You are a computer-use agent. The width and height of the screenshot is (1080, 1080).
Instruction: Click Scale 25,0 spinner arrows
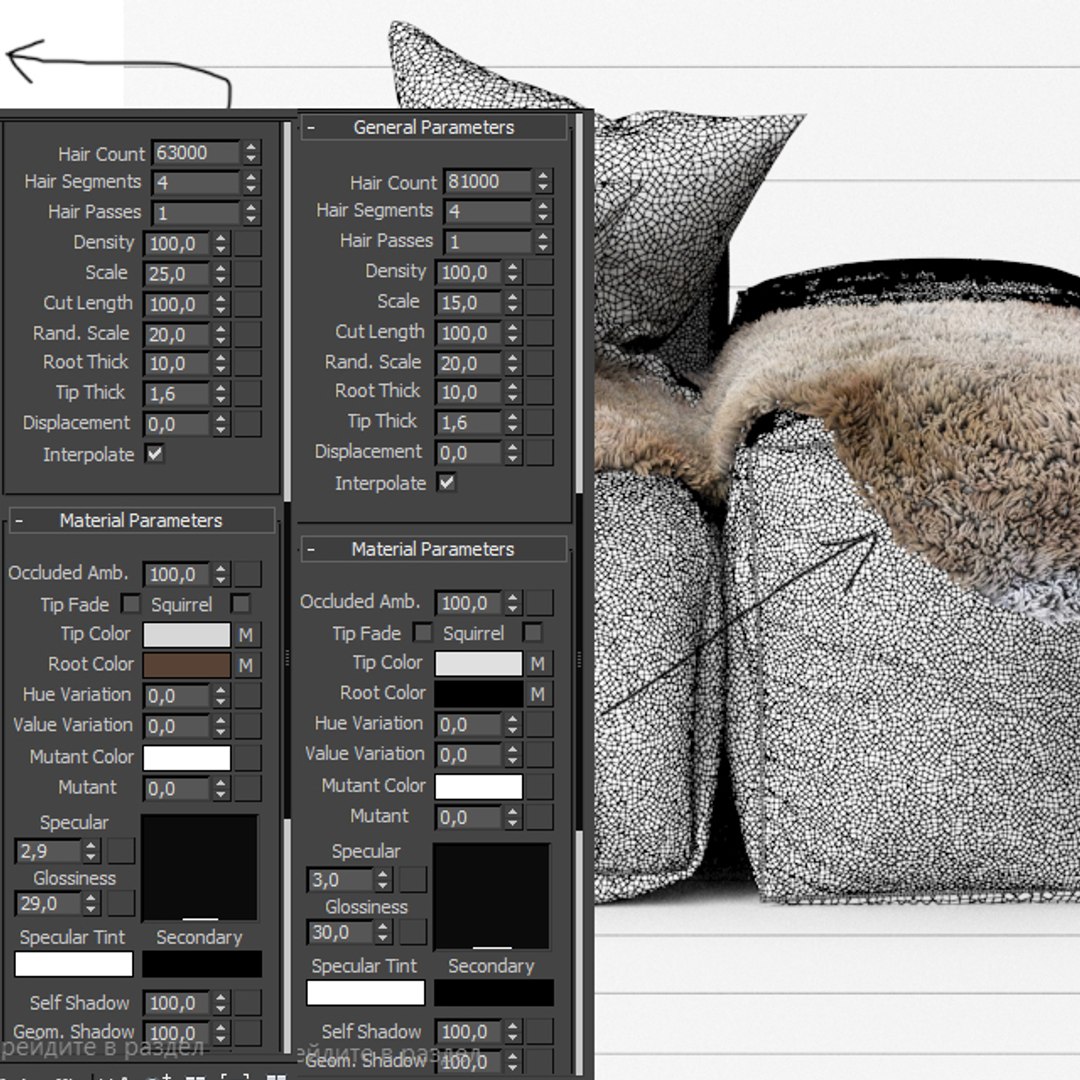pos(220,274)
